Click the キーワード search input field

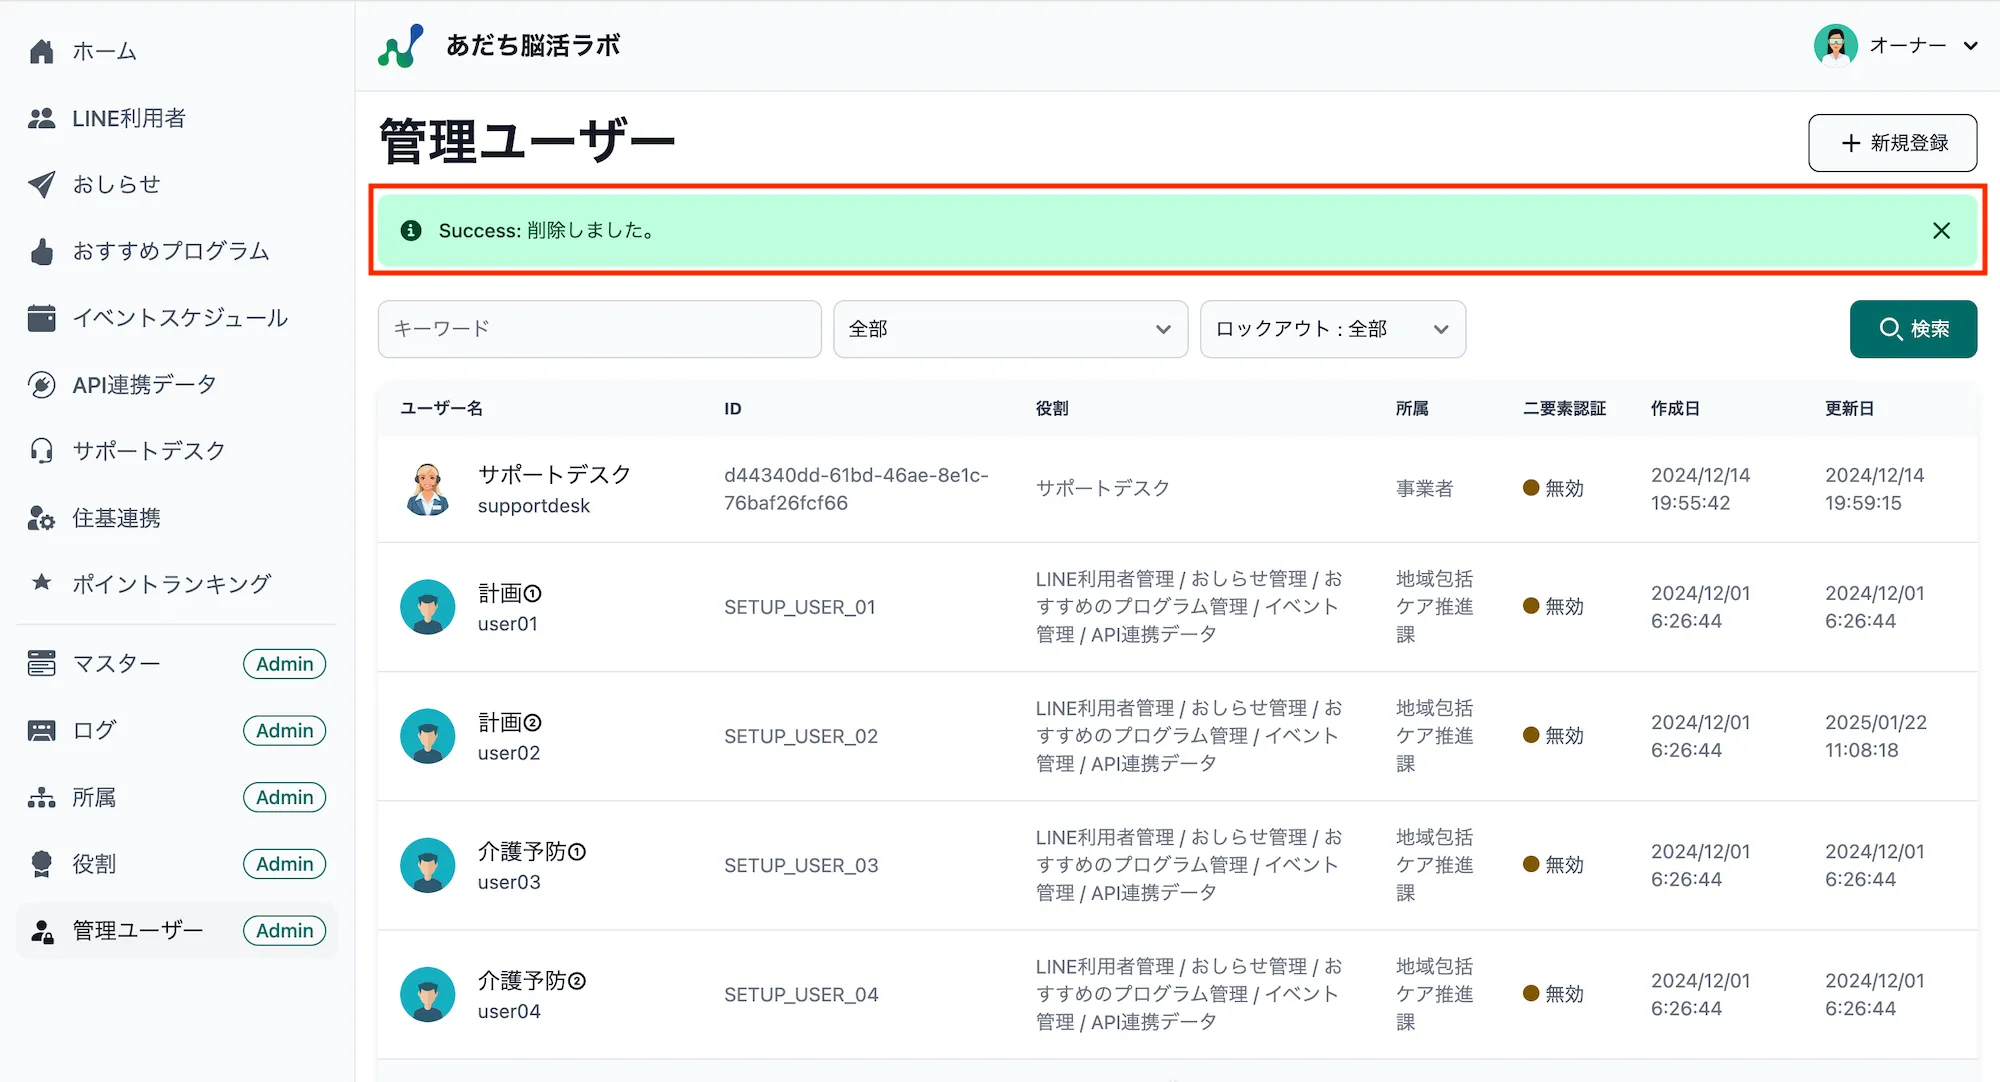coord(598,329)
